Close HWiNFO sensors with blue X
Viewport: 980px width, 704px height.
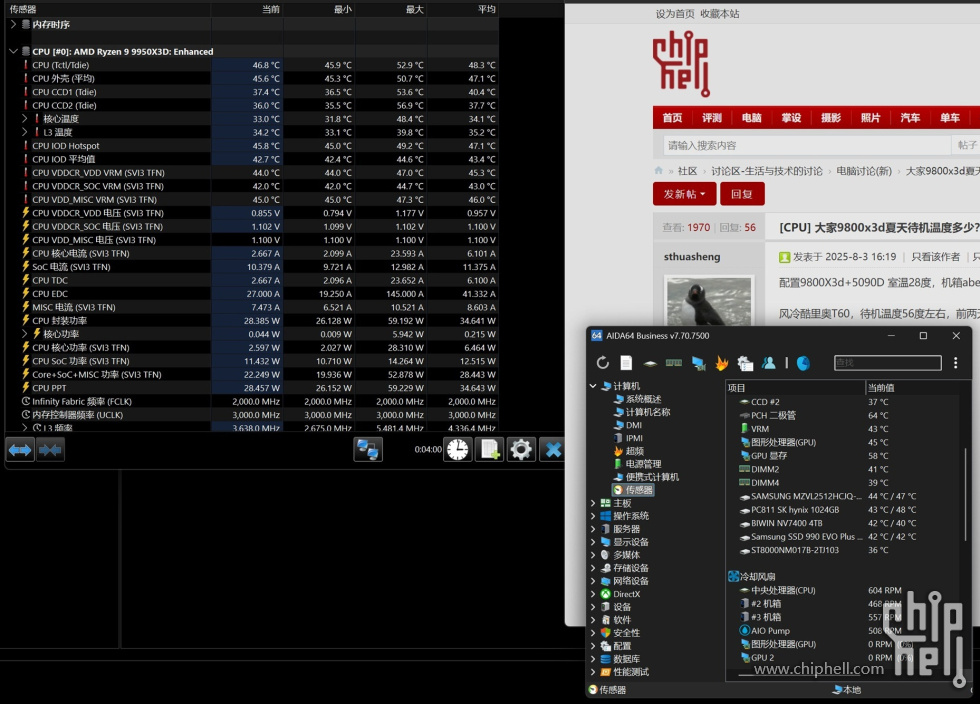point(552,450)
